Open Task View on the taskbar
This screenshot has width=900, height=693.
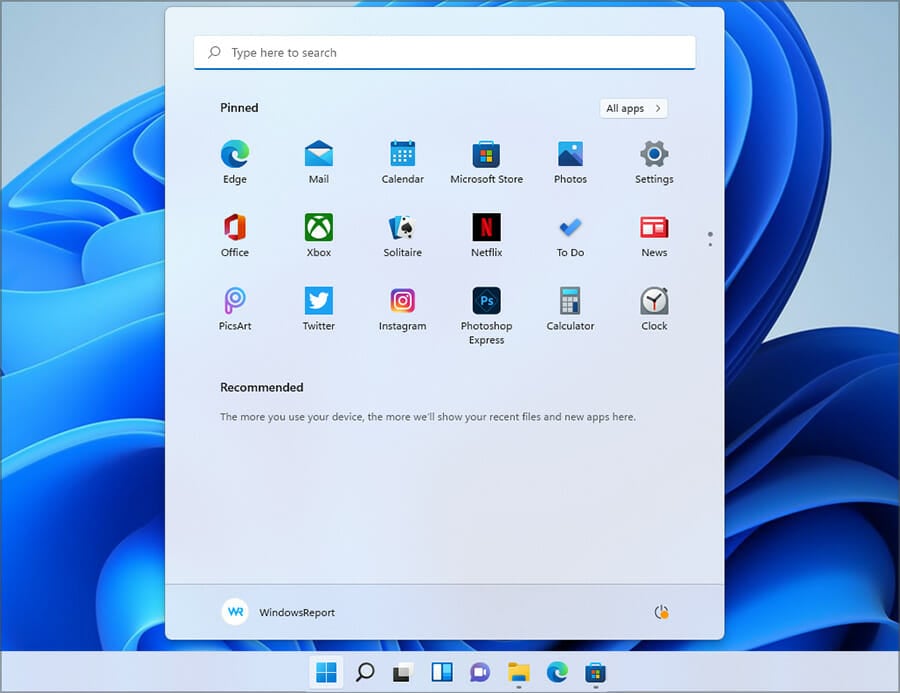pyautogui.click(x=403, y=672)
